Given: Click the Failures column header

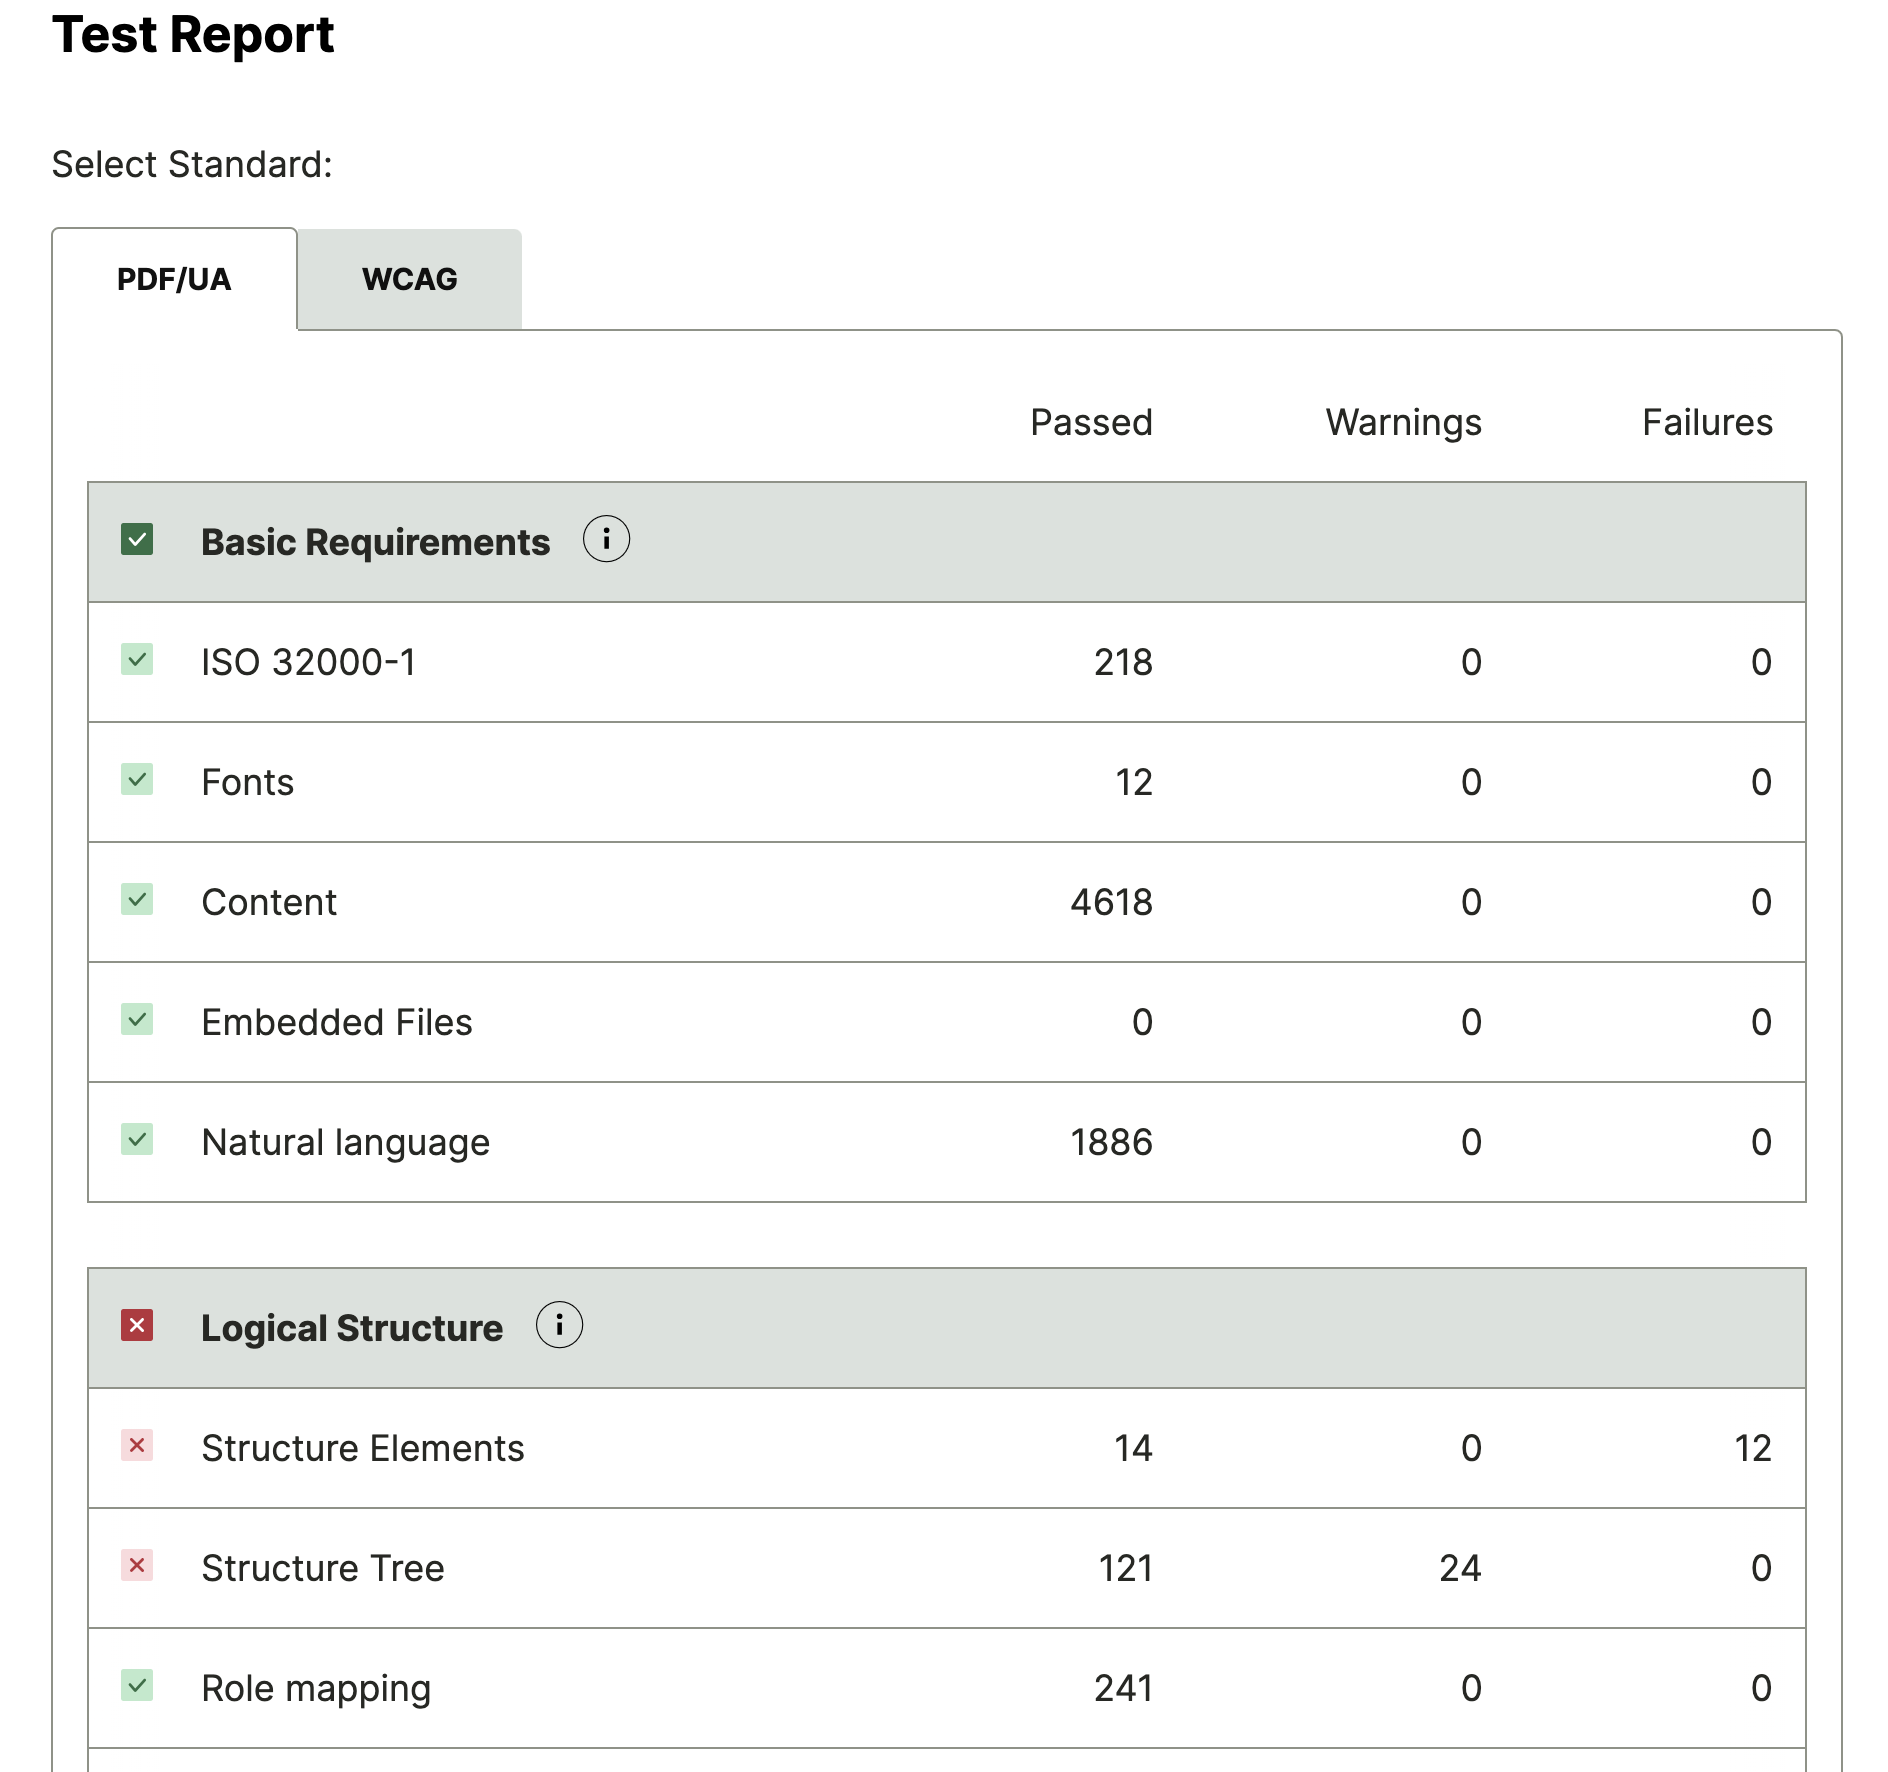Looking at the screenshot, I should (1706, 422).
